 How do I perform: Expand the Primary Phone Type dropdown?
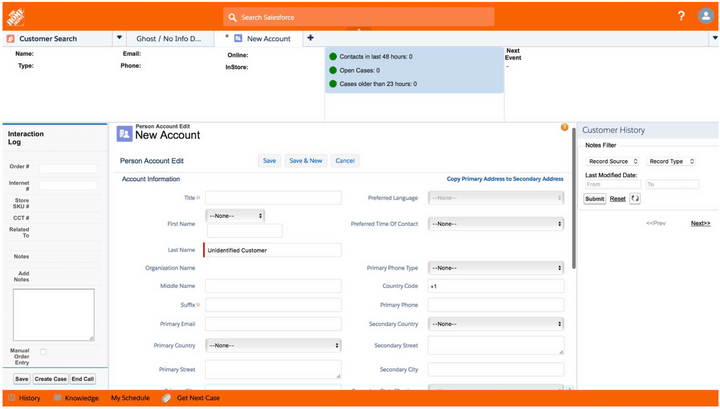(496, 267)
